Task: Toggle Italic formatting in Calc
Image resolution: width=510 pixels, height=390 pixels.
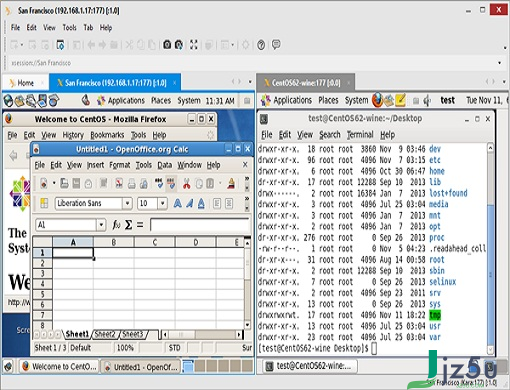Action: tap(189, 203)
